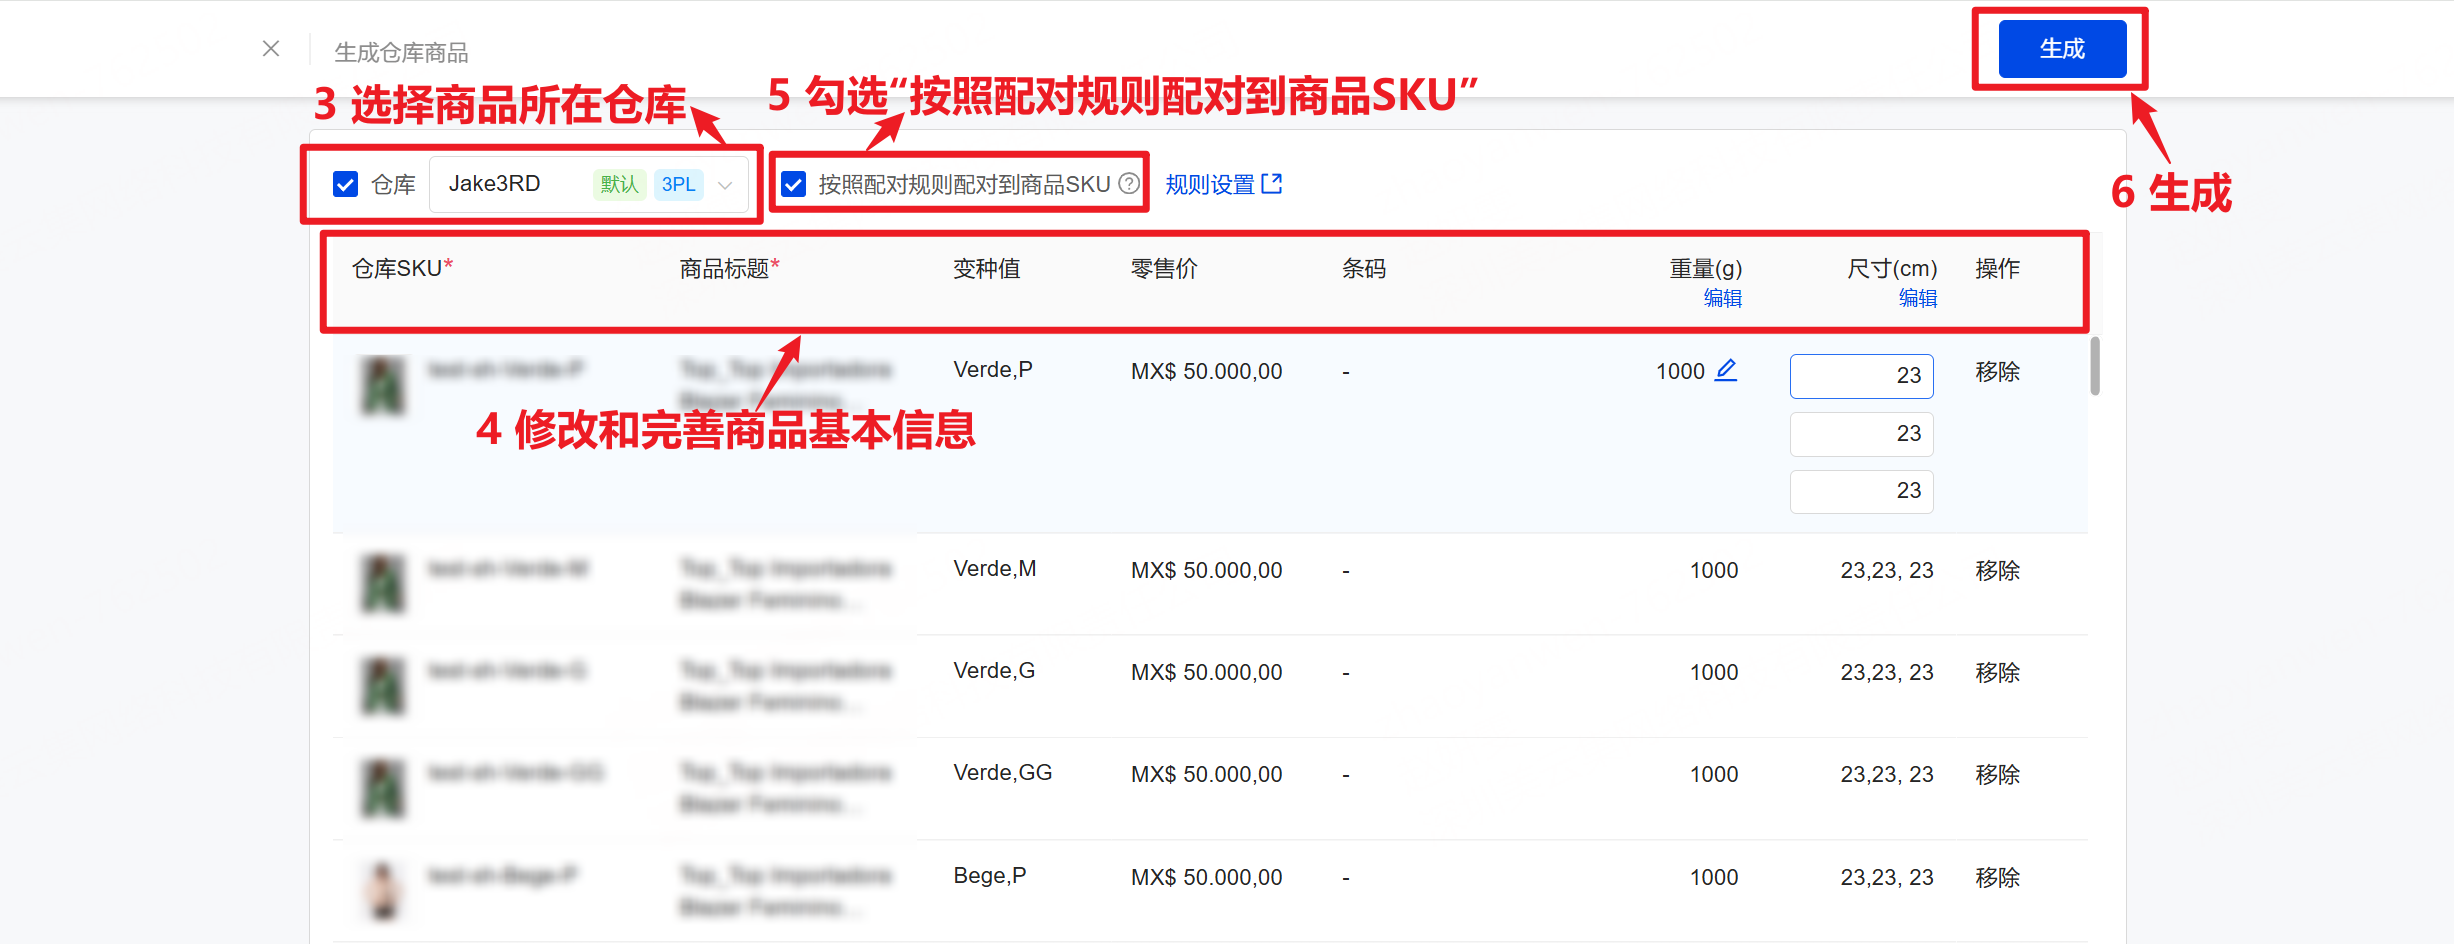Remove the Verde,GG row

pos(1997,775)
